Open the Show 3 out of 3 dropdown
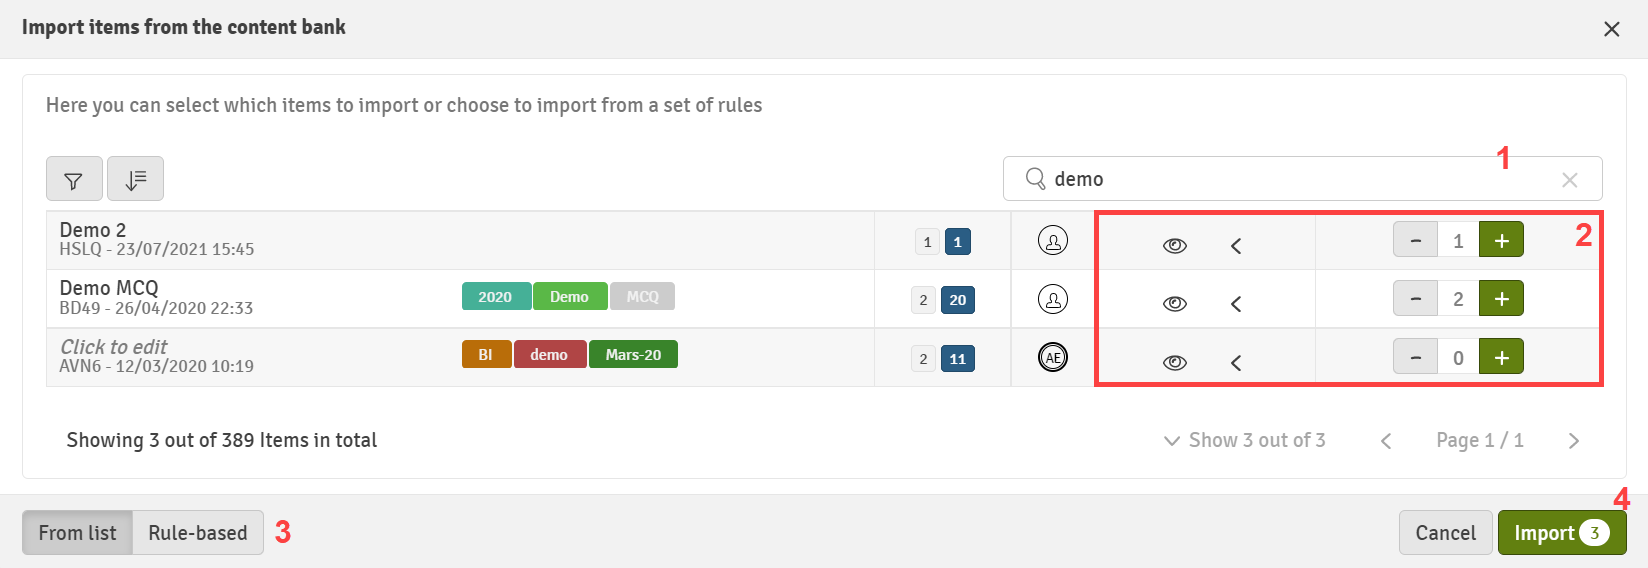This screenshot has height=568, width=1648. [1245, 440]
